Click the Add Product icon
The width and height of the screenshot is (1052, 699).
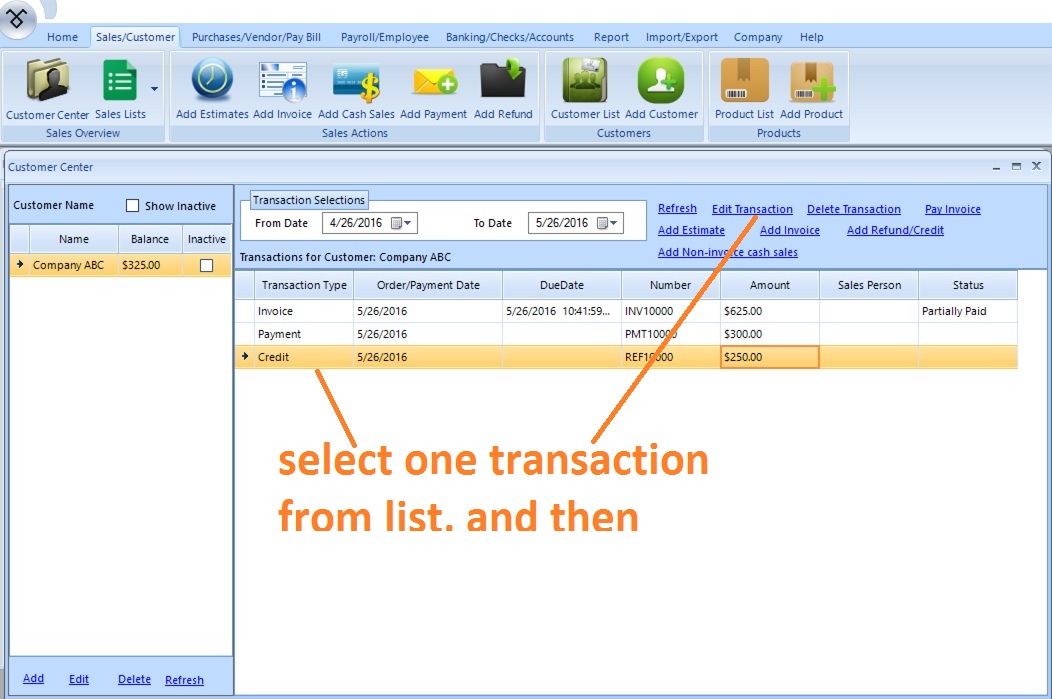tap(811, 82)
